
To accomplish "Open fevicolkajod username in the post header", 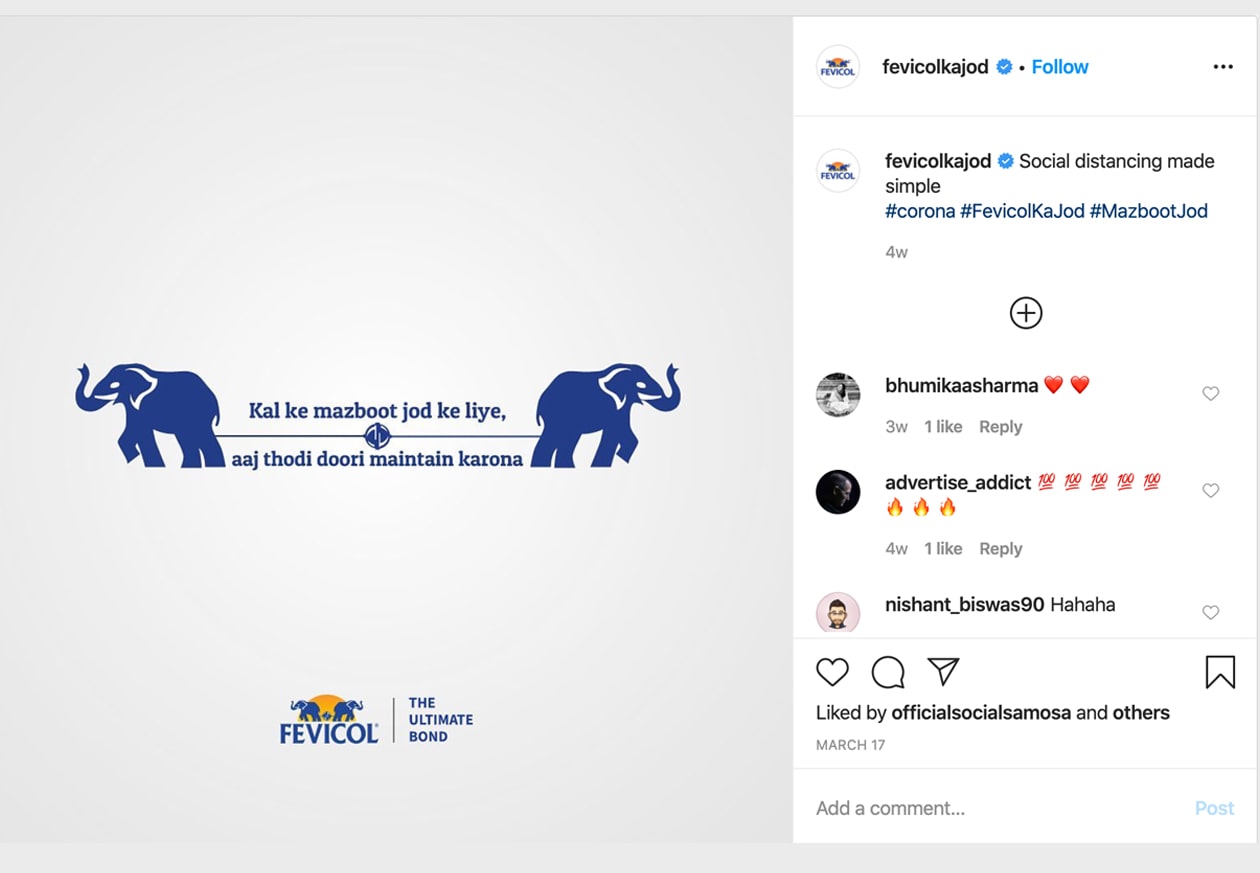I will pyautogui.click(x=935, y=67).
